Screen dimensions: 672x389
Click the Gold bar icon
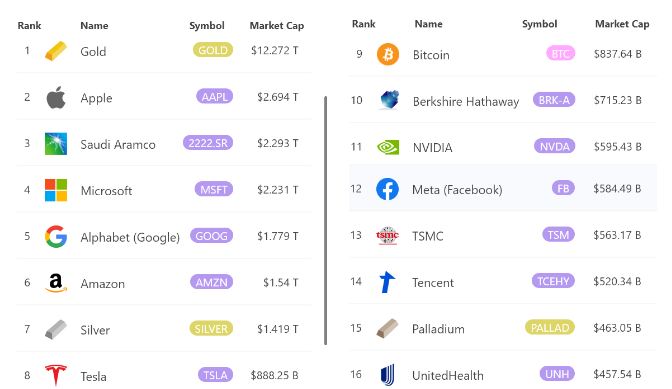[56, 51]
